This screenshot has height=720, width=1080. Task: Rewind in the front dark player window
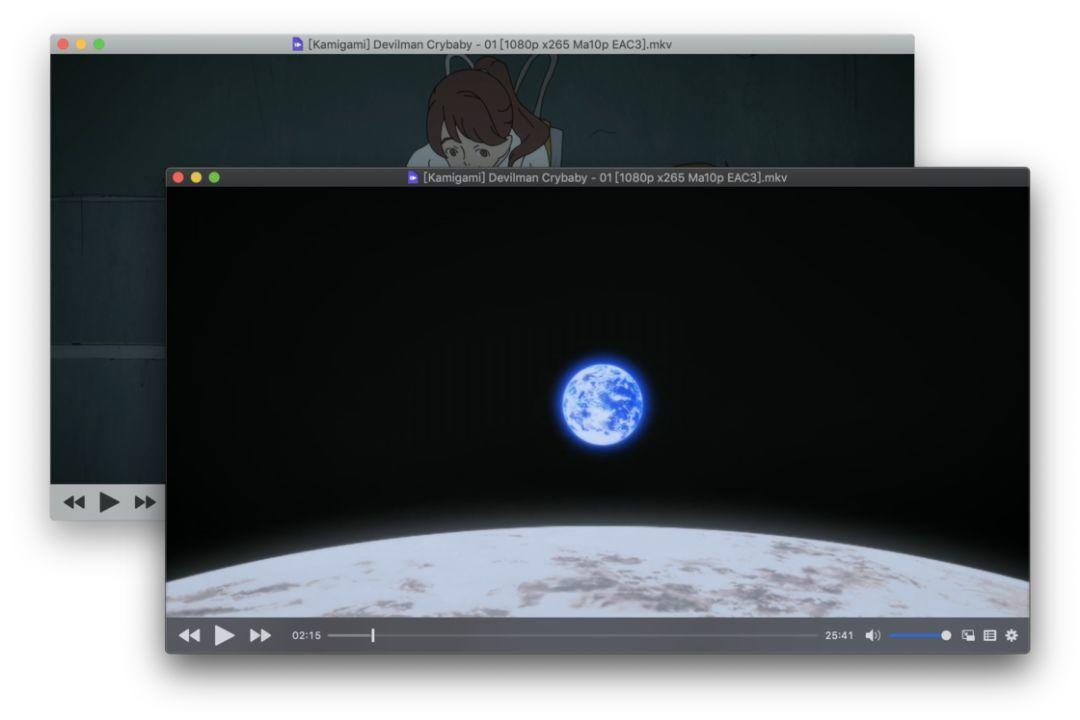pos(189,635)
